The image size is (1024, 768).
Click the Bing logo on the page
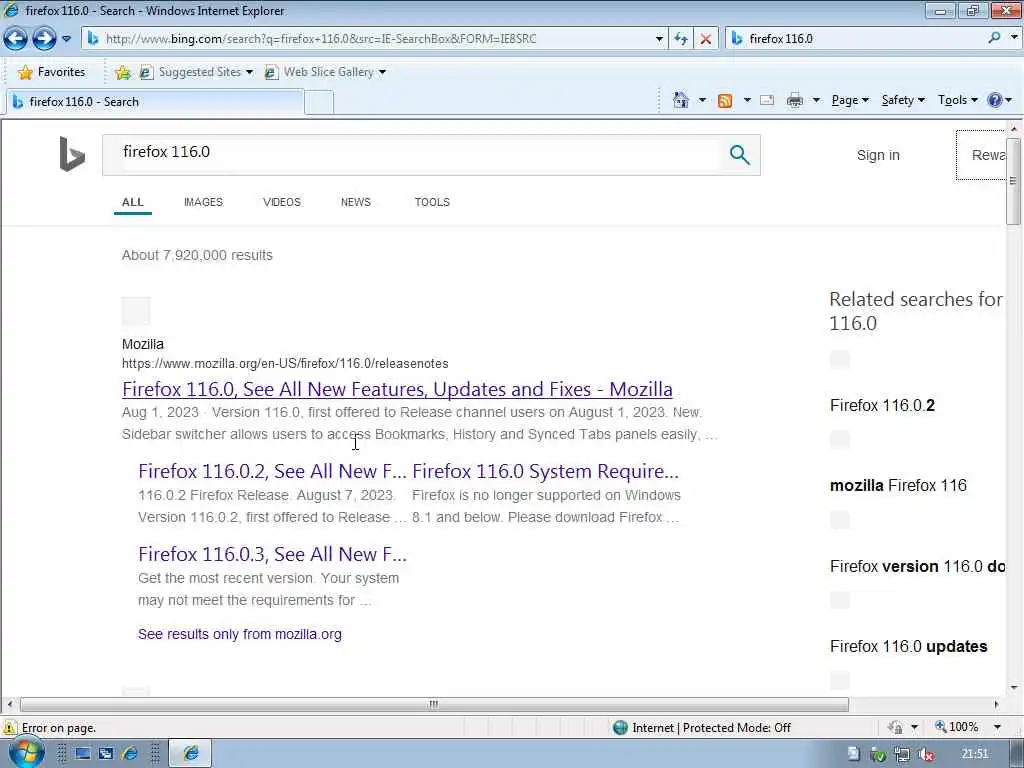(x=72, y=154)
